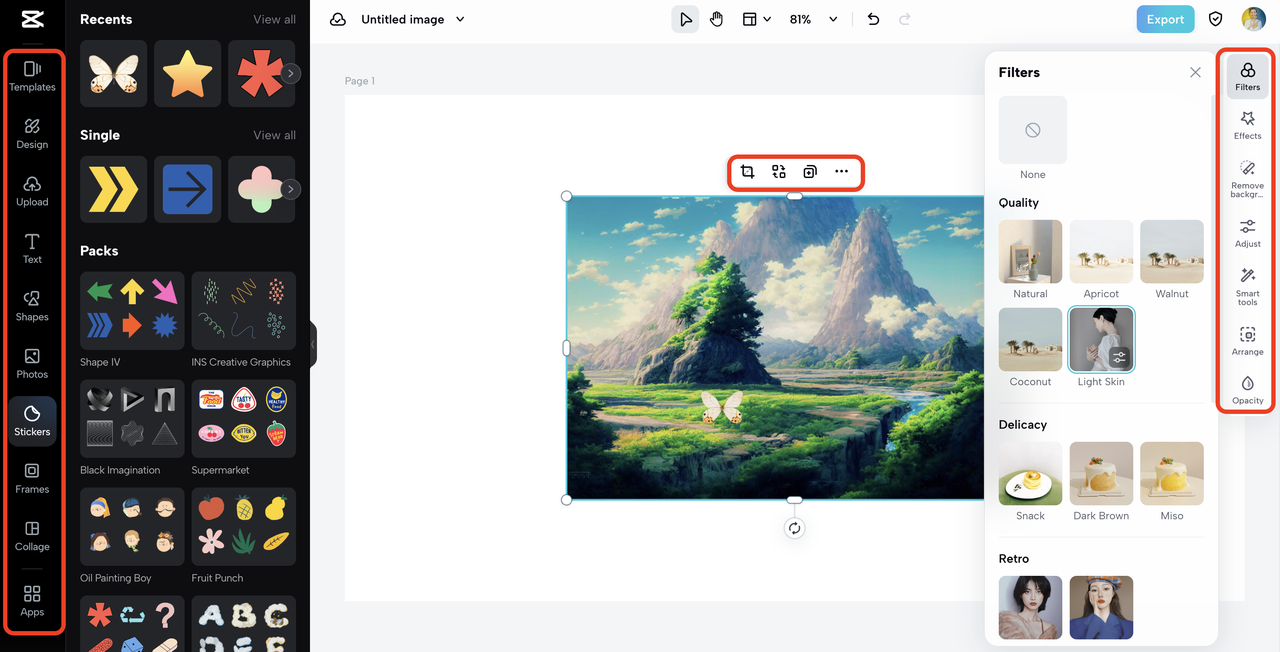Click the rotate handle below image

pos(794,529)
